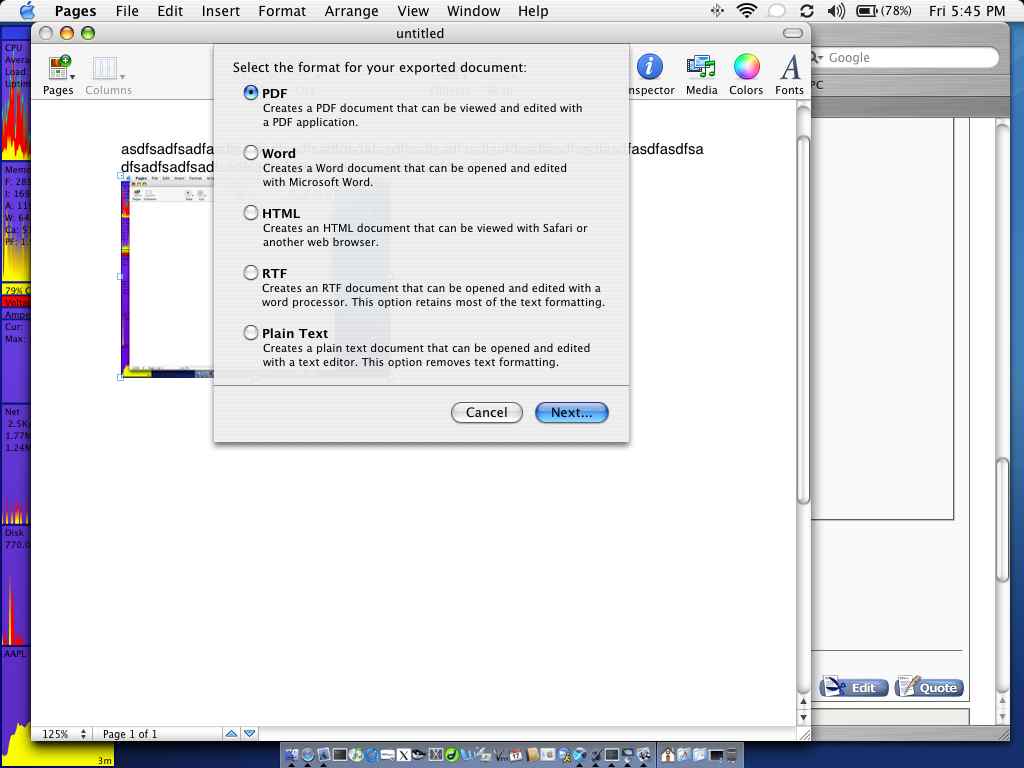This screenshot has width=1024, height=768.
Task: Click the Finder icon in the Dock
Action: (x=291, y=755)
